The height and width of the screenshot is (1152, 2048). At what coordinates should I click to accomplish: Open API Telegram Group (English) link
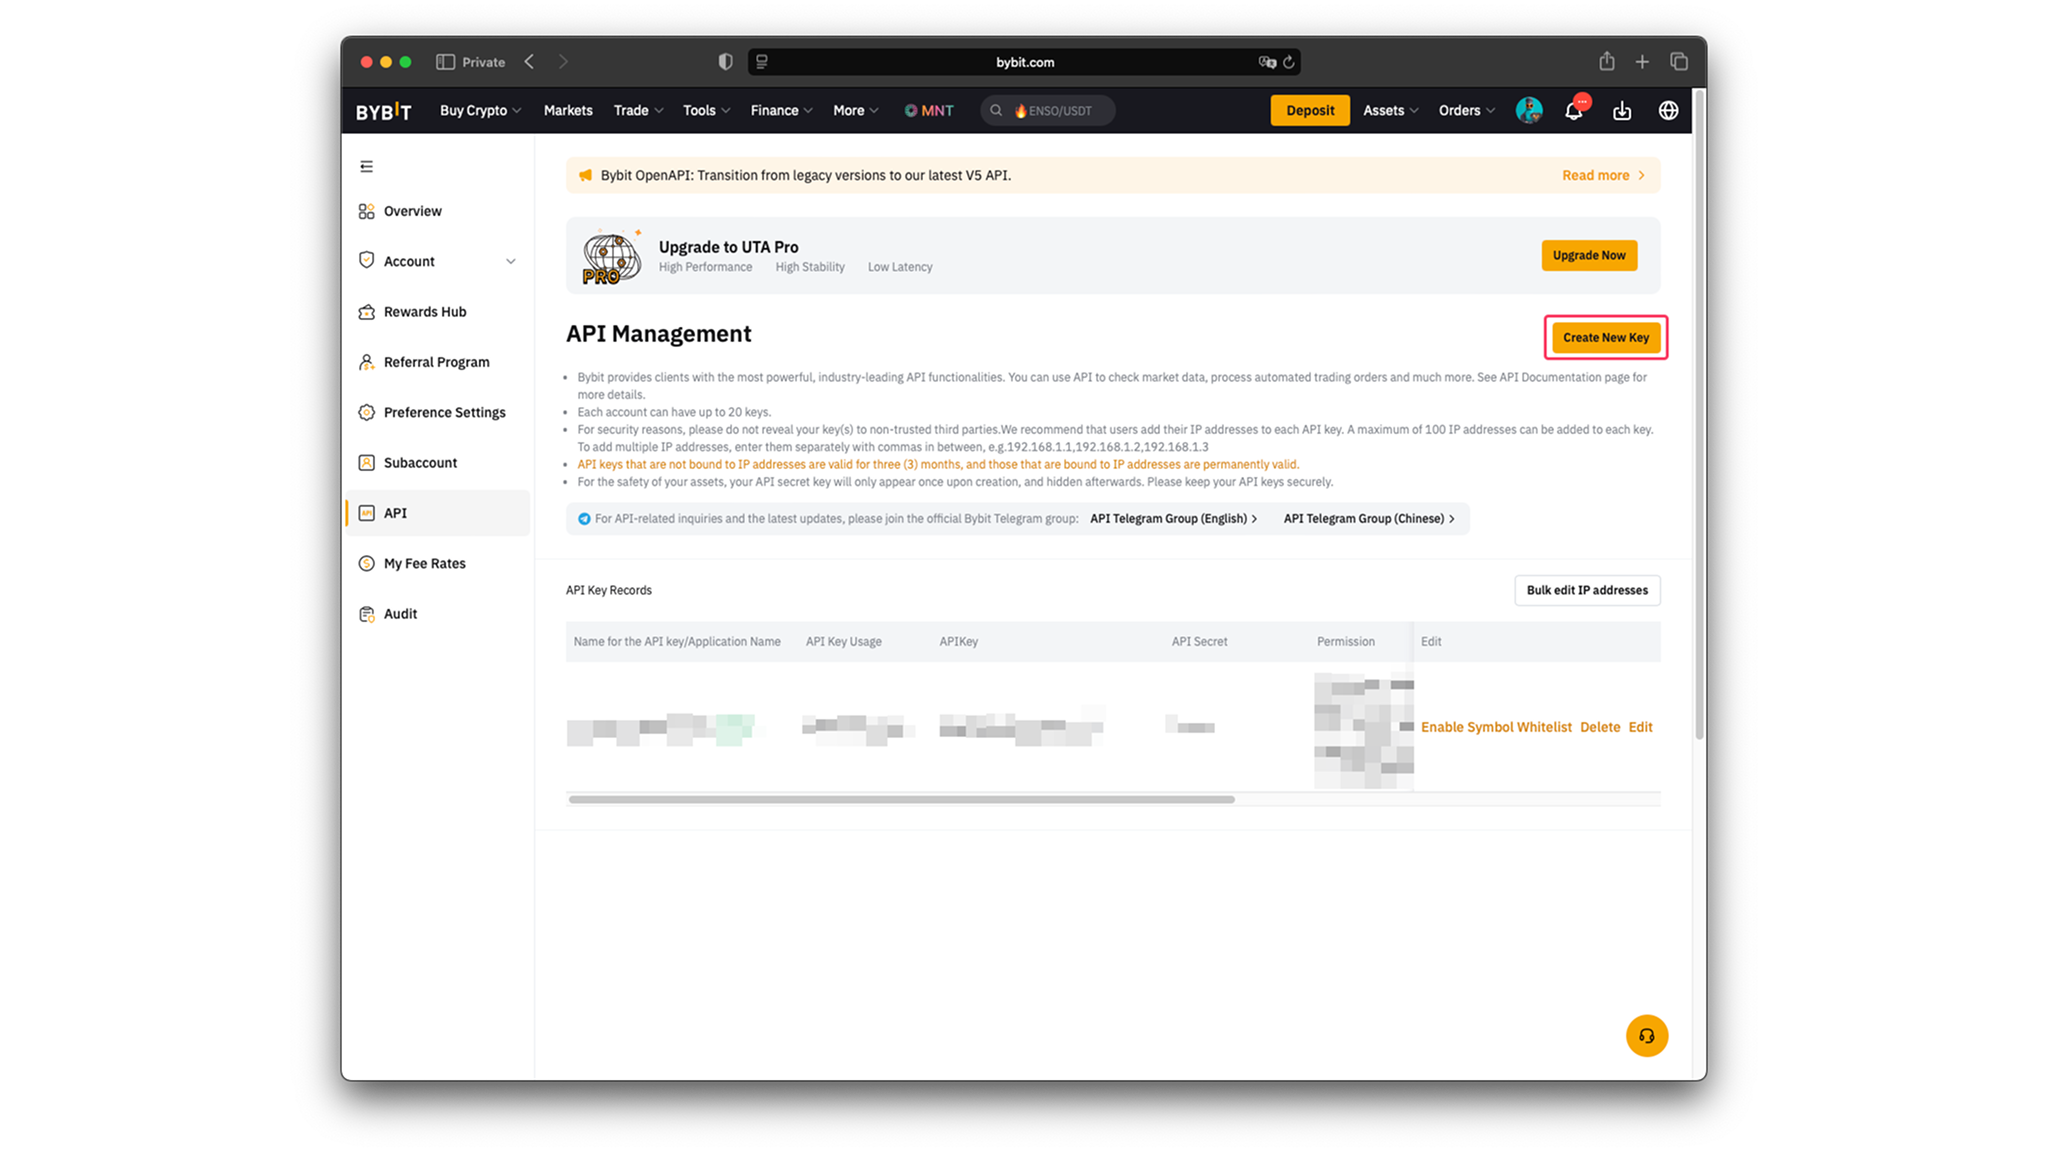coord(1173,519)
